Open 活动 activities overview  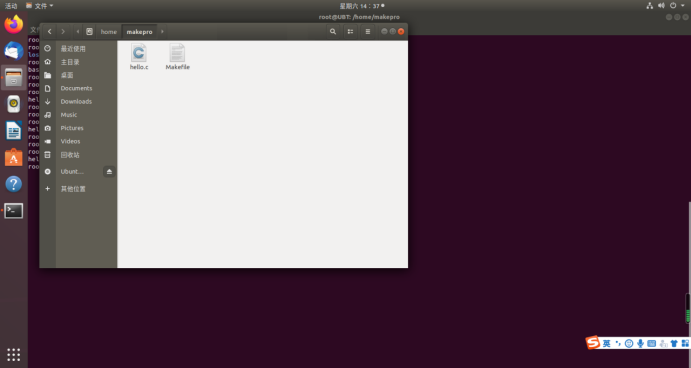click(x=11, y=6)
